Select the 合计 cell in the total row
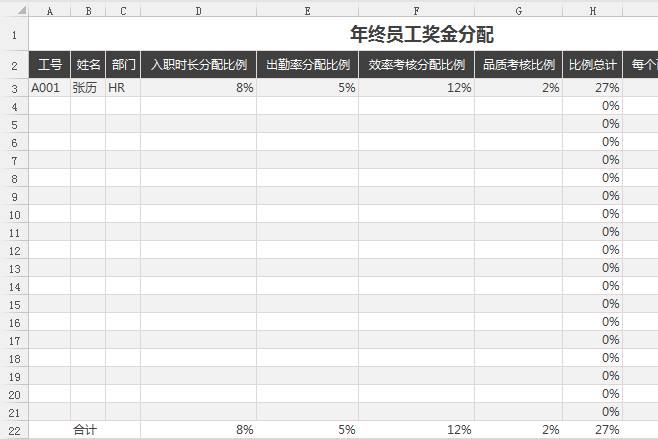Image resolution: width=658 pixels, height=439 pixels. pos(88,430)
